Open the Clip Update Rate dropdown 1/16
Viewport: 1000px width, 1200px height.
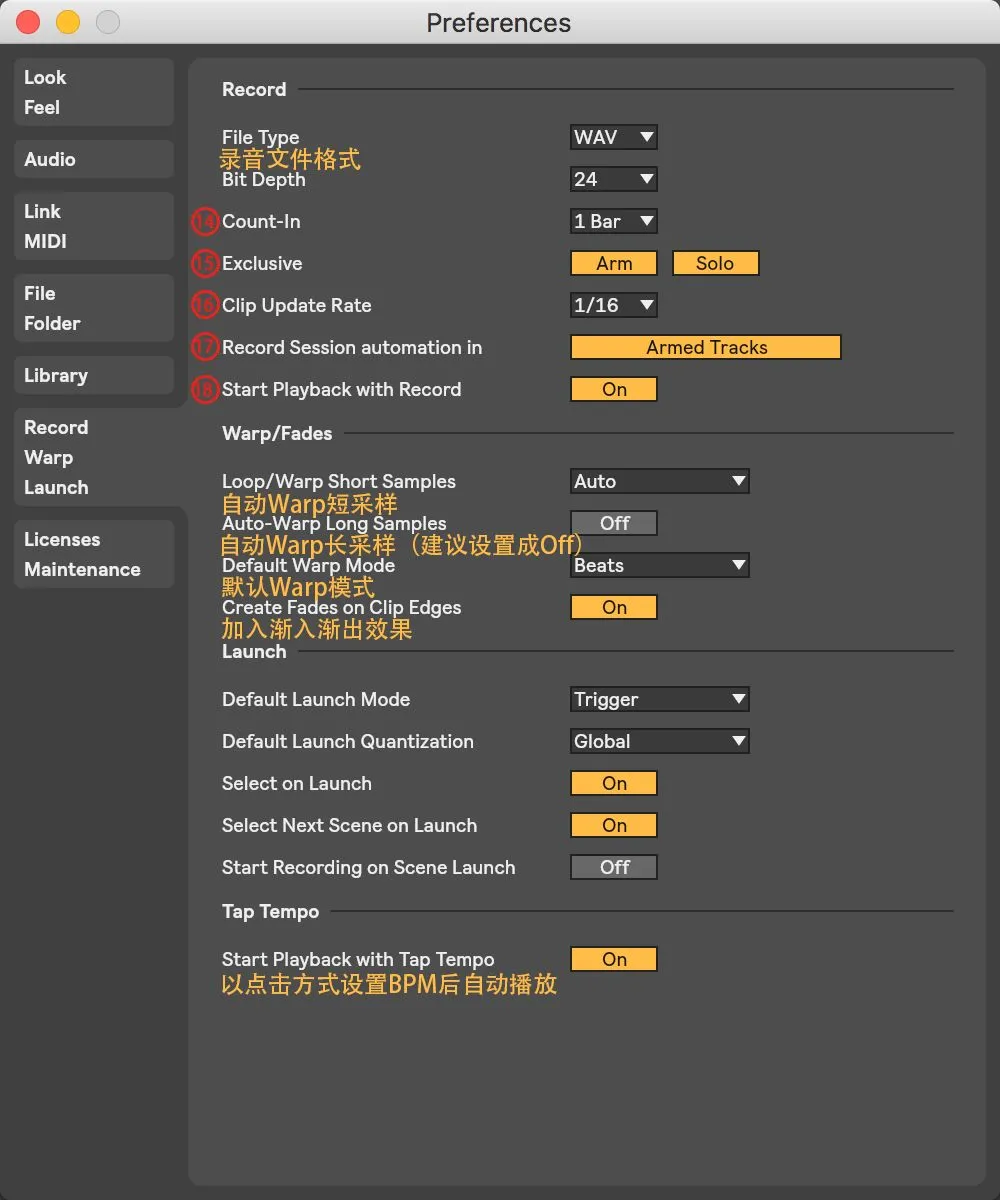pyautogui.click(x=614, y=305)
